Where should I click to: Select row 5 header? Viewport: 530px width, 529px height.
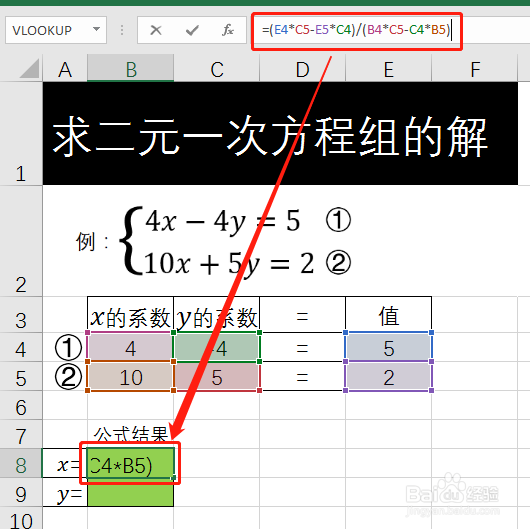(21, 376)
